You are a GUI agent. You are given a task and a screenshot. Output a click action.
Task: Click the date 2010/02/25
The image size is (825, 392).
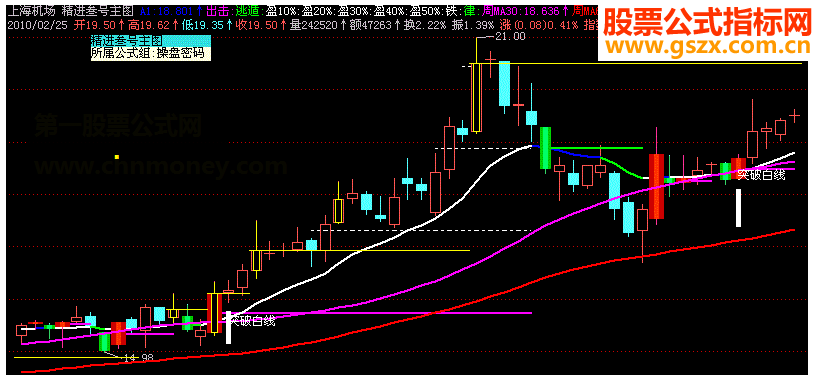pyautogui.click(x=37, y=25)
